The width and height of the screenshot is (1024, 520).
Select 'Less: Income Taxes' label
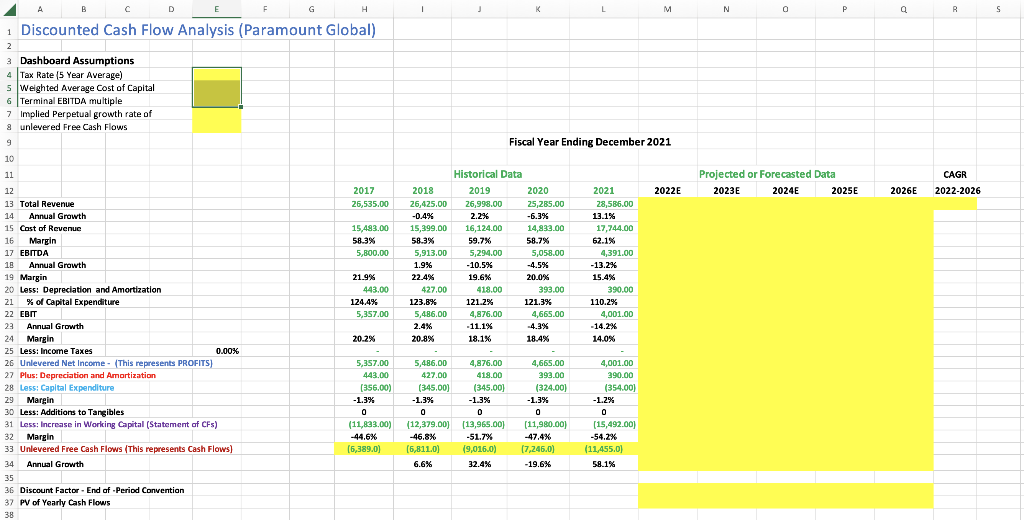pyautogui.click(x=56, y=351)
